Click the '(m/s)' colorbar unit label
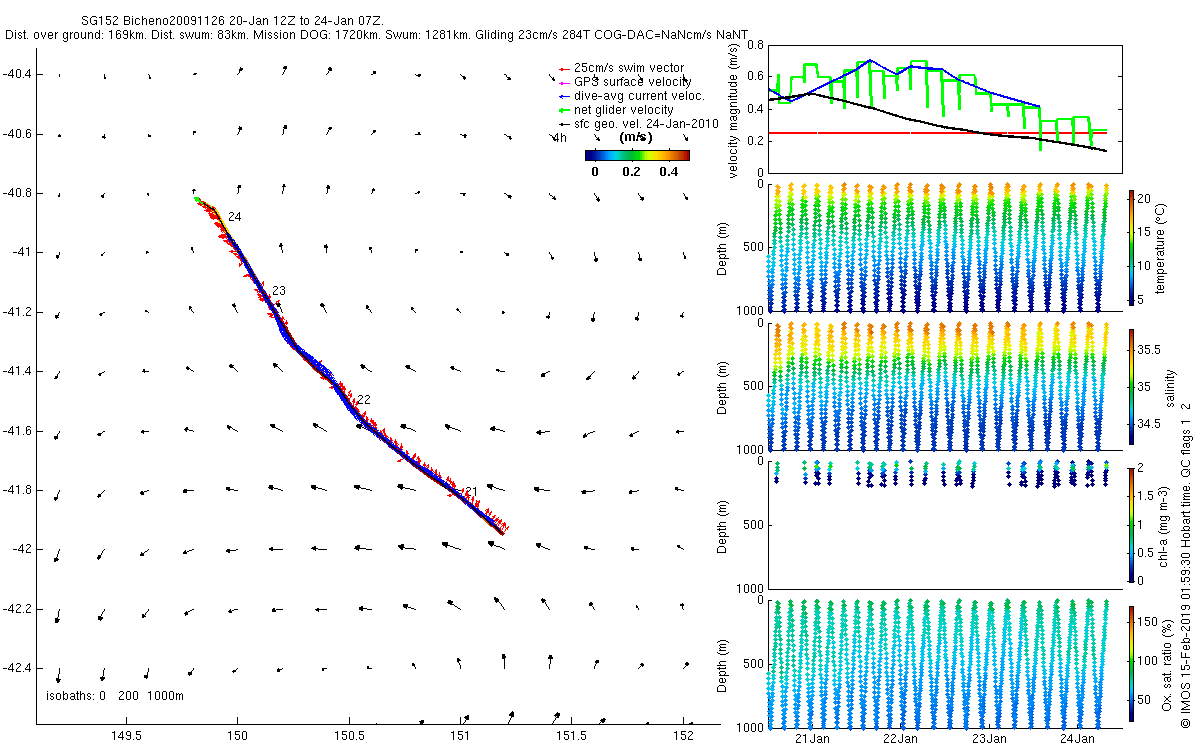This screenshot has height=750, width=1200. (637, 137)
